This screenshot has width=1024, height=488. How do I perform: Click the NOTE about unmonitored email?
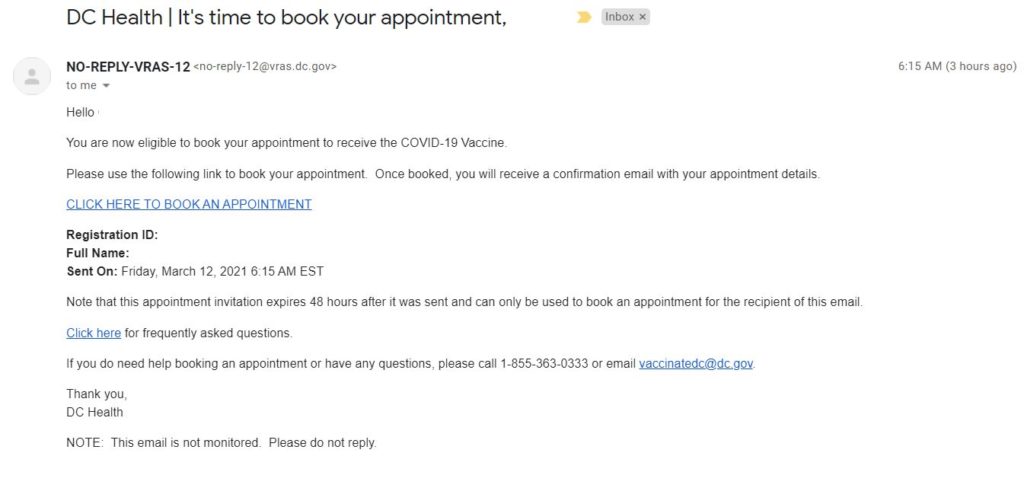click(221, 442)
